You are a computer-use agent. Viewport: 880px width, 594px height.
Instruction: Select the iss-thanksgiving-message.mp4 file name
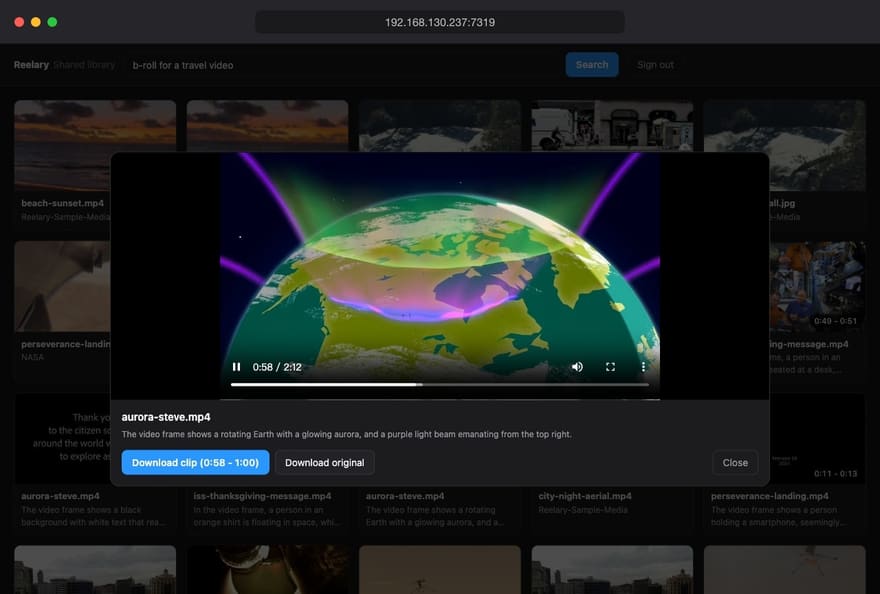262,496
